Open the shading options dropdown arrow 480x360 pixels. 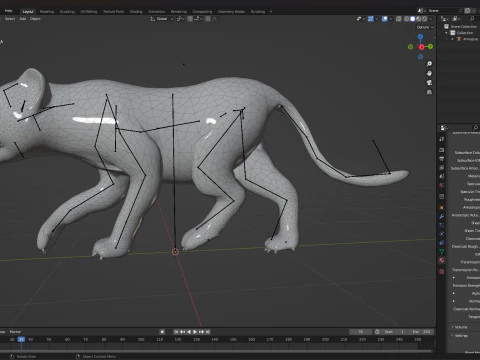coord(430,19)
